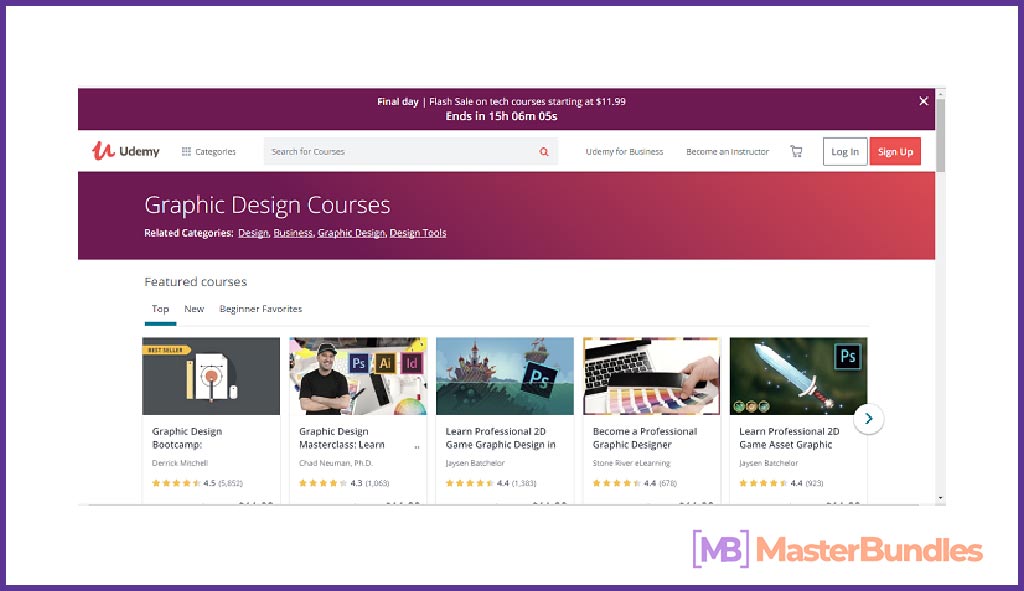The image size is (1024, 591).
Task: Open Udemy for Business link
Action: (x=624, y=152)
